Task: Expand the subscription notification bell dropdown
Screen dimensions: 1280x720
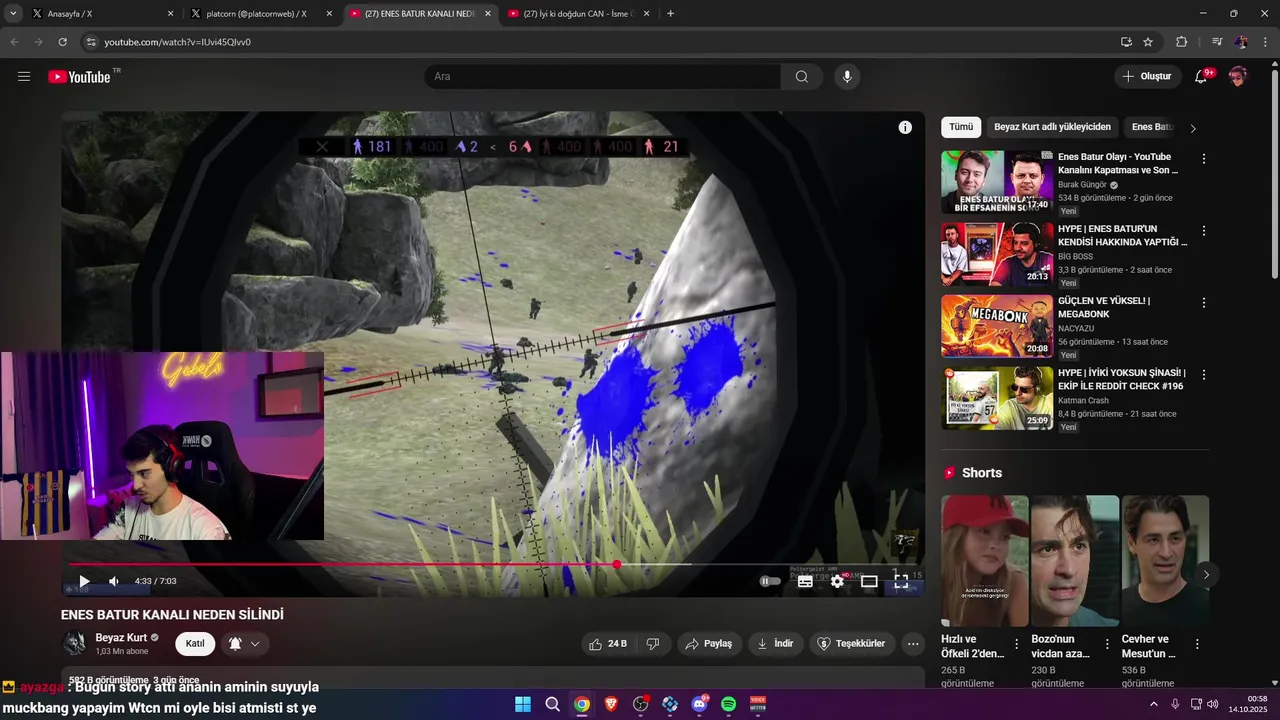Action: (244, 643)
